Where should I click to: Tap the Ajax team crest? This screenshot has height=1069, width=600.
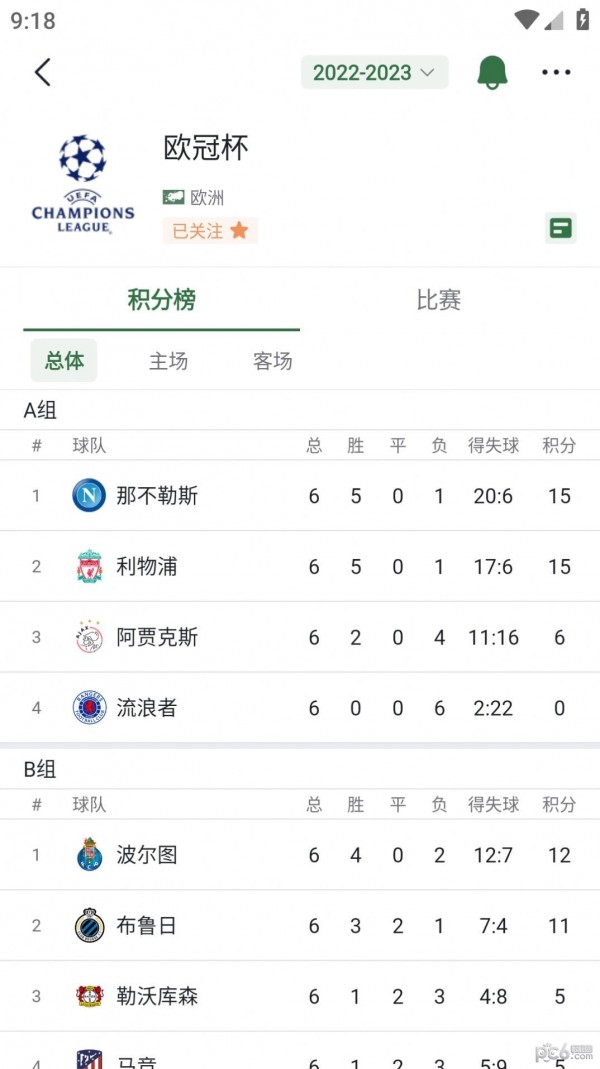(88, 637)
